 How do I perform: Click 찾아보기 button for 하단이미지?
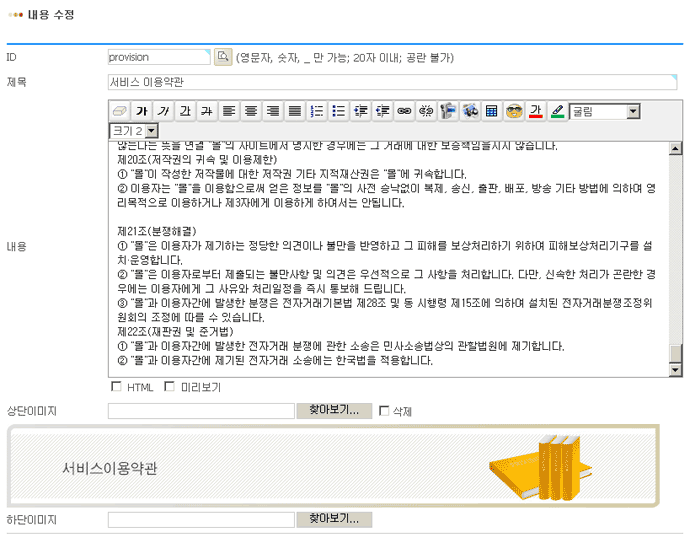coord(334,519)
